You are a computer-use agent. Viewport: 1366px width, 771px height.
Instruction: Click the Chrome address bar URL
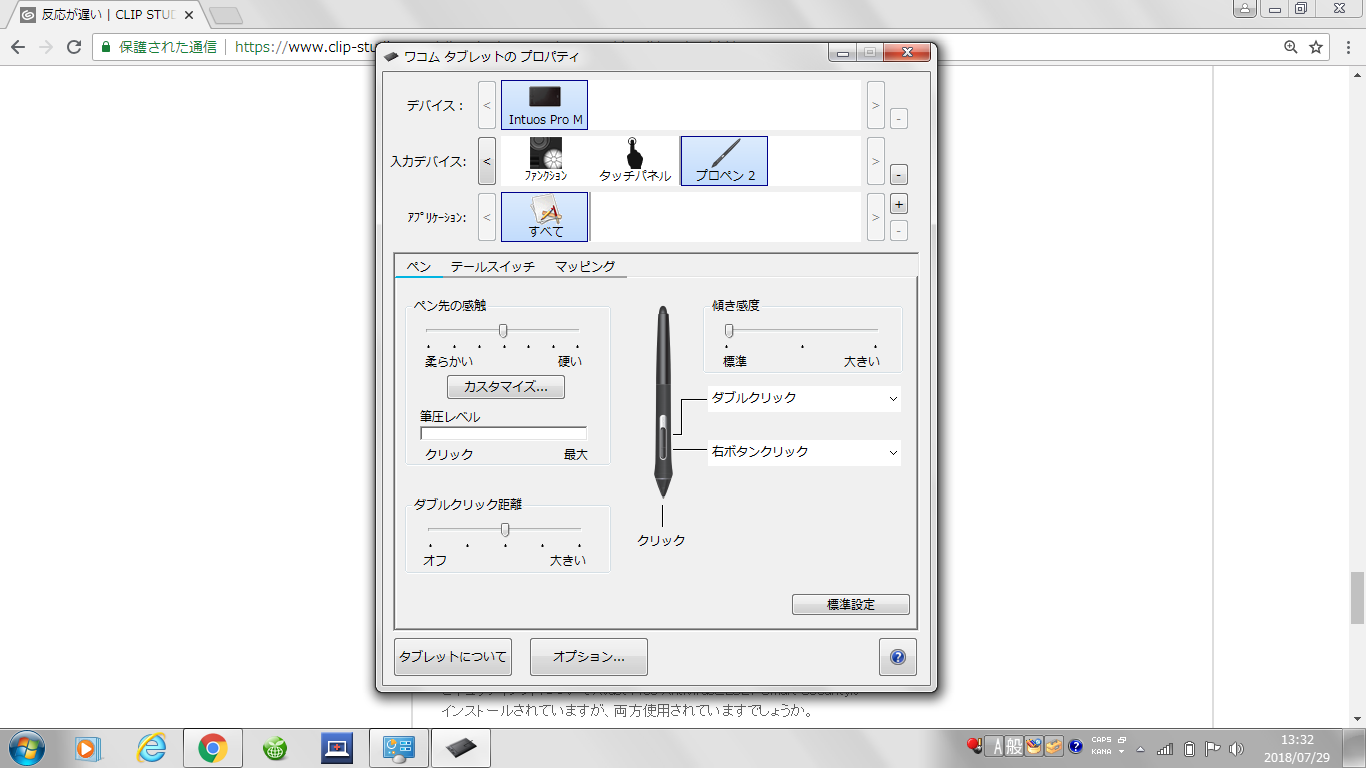point(307,47)
